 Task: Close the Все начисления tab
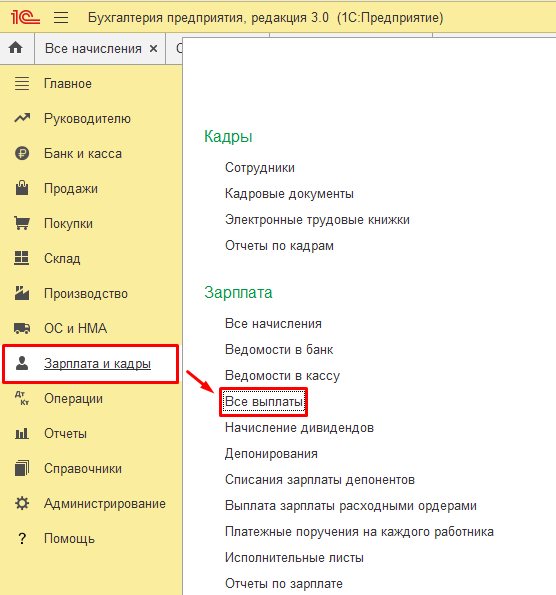point(153,49)
